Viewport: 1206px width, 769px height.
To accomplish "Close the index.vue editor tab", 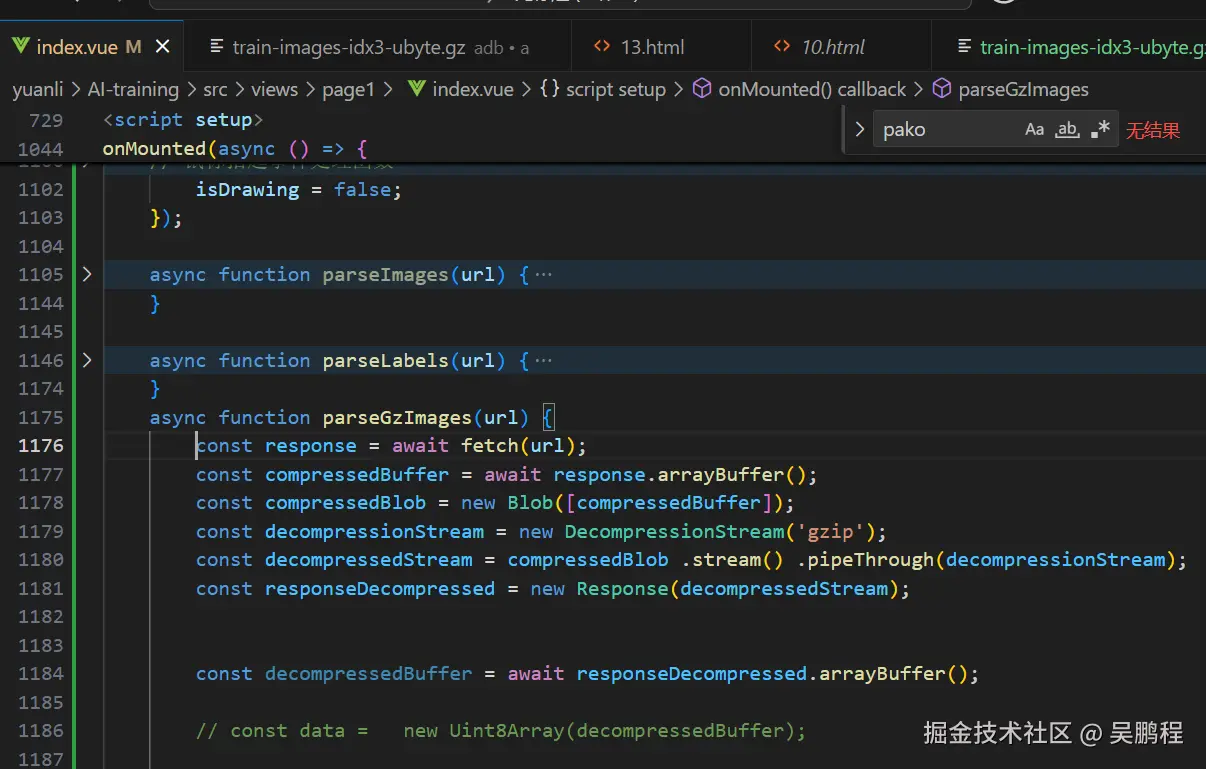I will pos(163,47).
